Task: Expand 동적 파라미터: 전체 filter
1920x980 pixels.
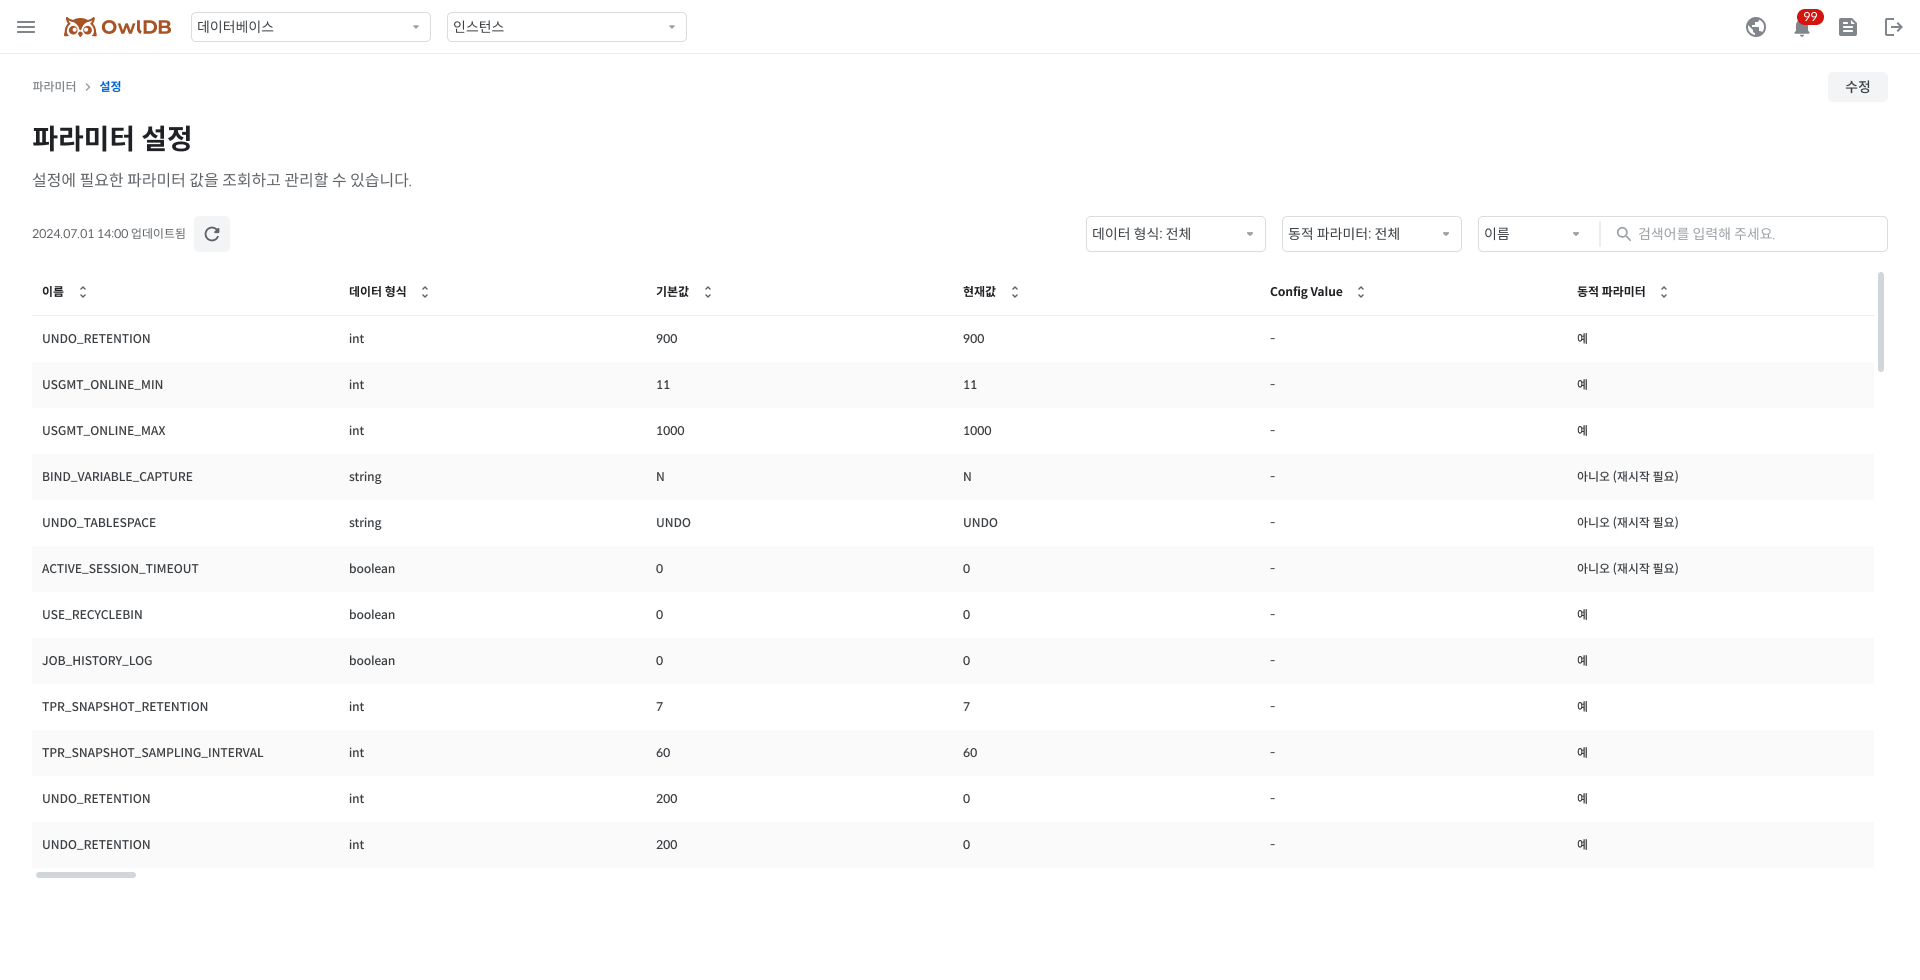Action: click(1371, 234)
